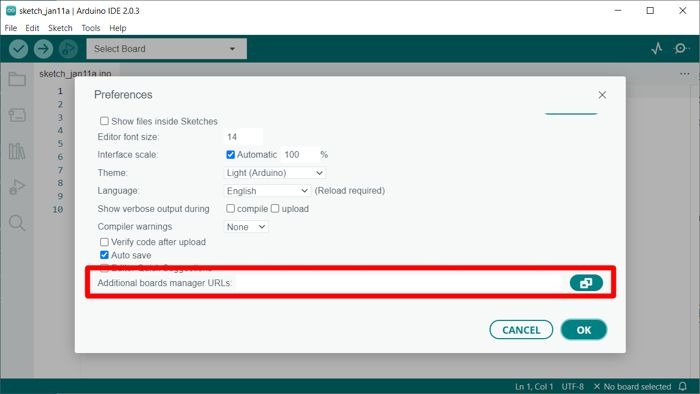Open the Search sidebar icon
700x394 pixels.
coord(17,222)
